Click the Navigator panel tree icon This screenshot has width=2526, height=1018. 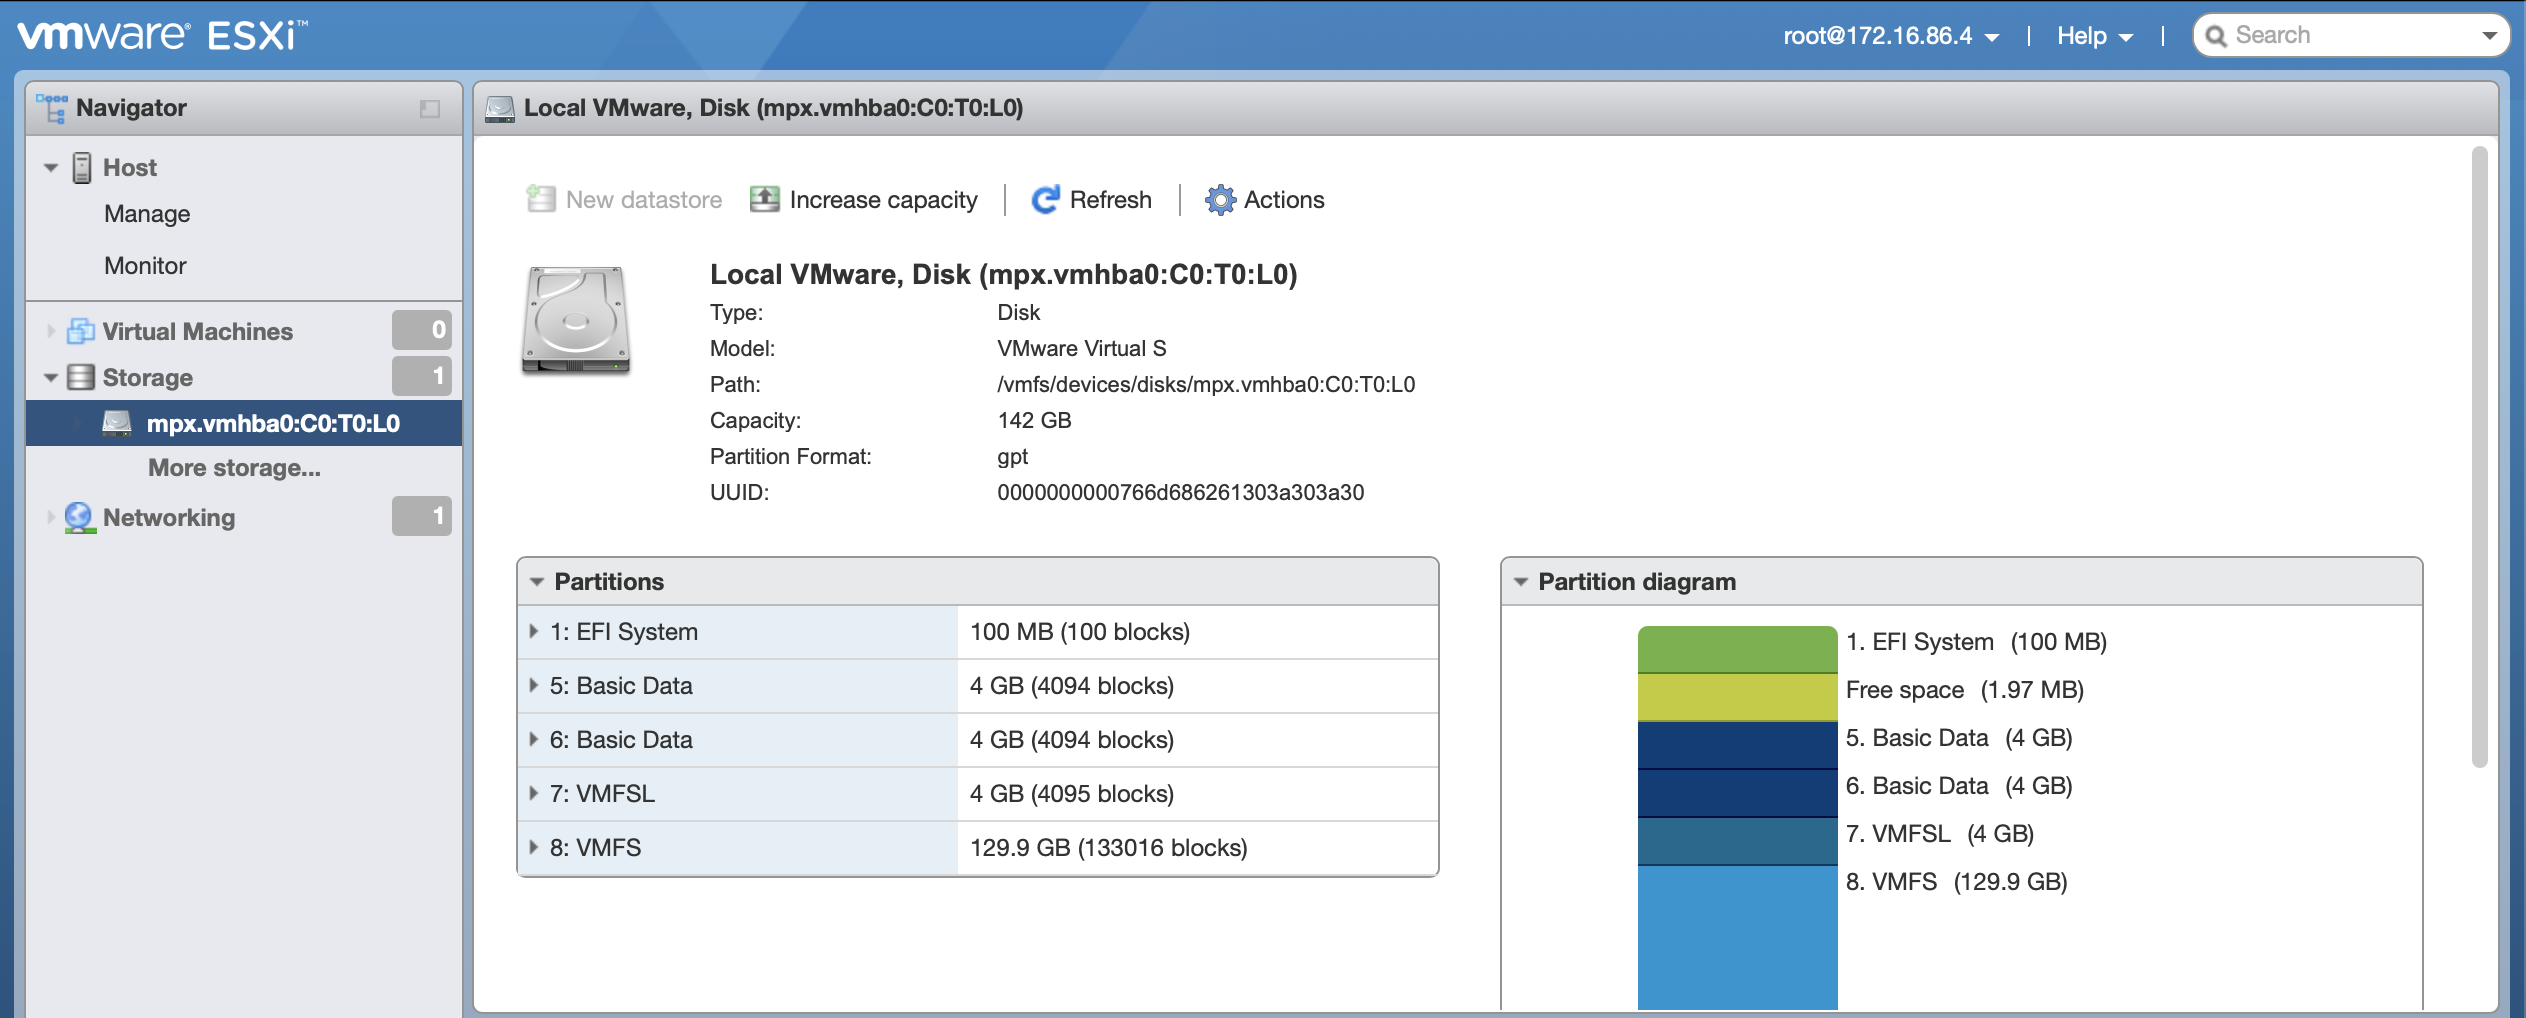coord(51,108)
